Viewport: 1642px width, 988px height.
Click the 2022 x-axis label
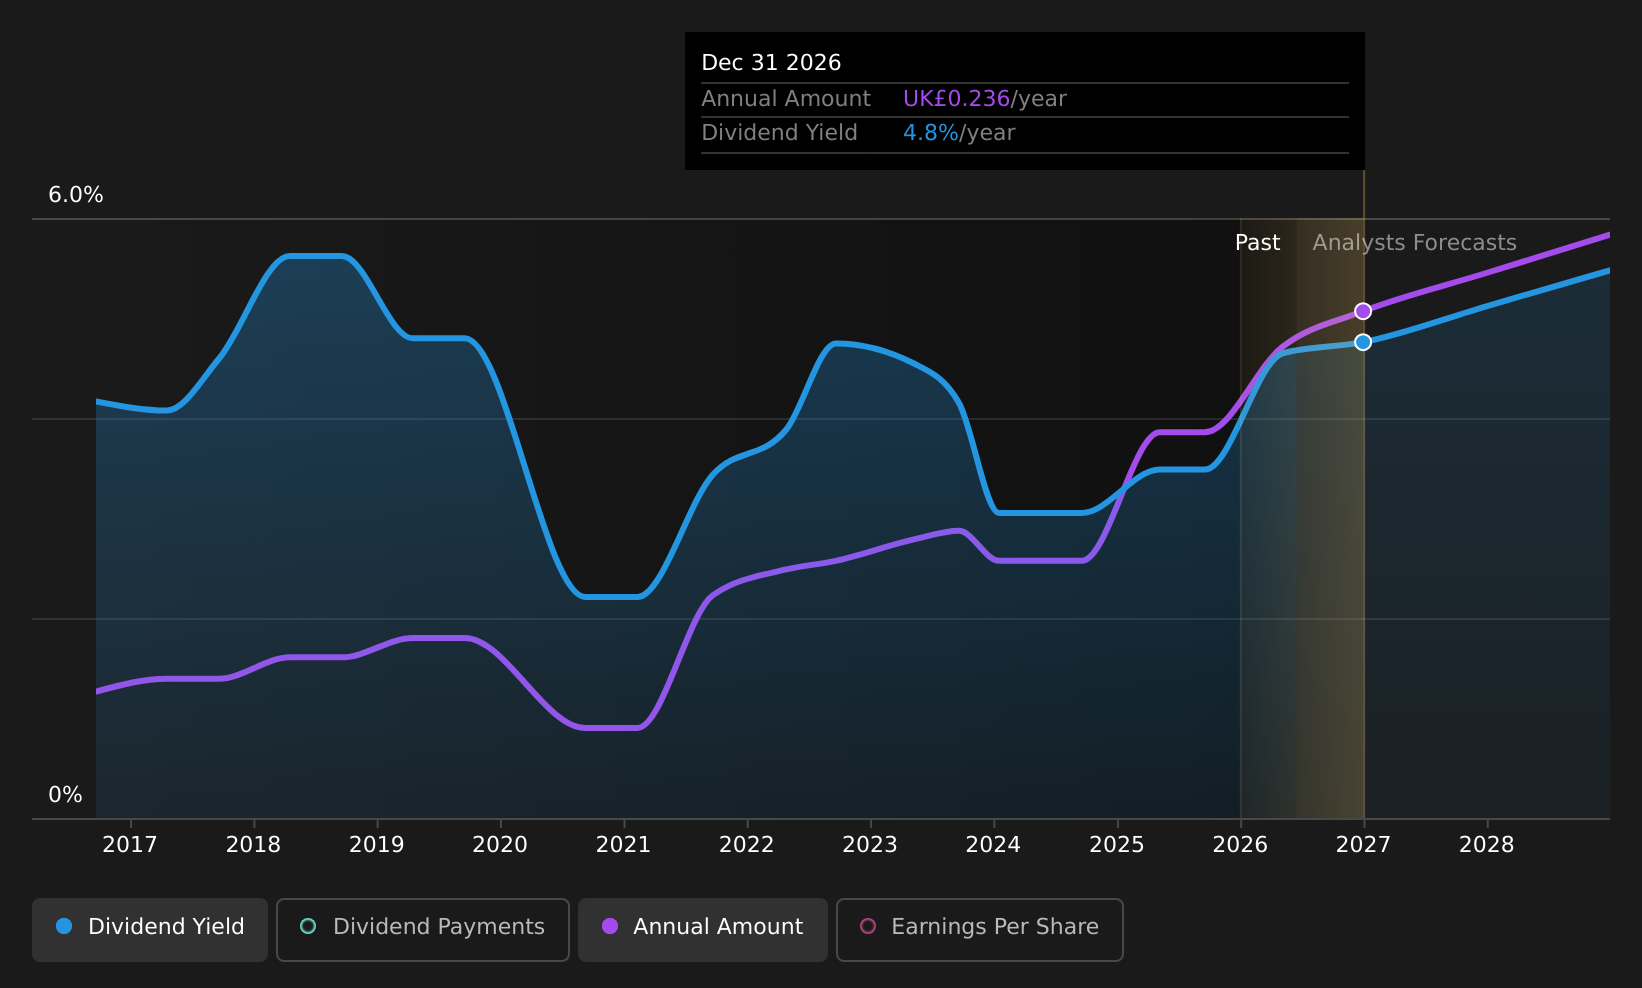tap(747, 845)
